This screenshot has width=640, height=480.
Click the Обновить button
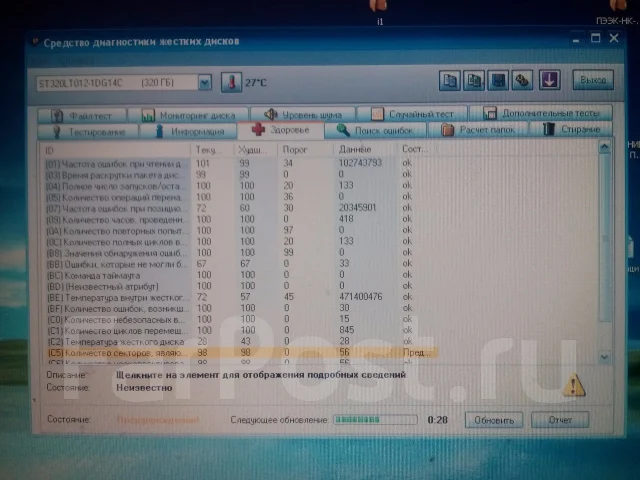point(494,420)
